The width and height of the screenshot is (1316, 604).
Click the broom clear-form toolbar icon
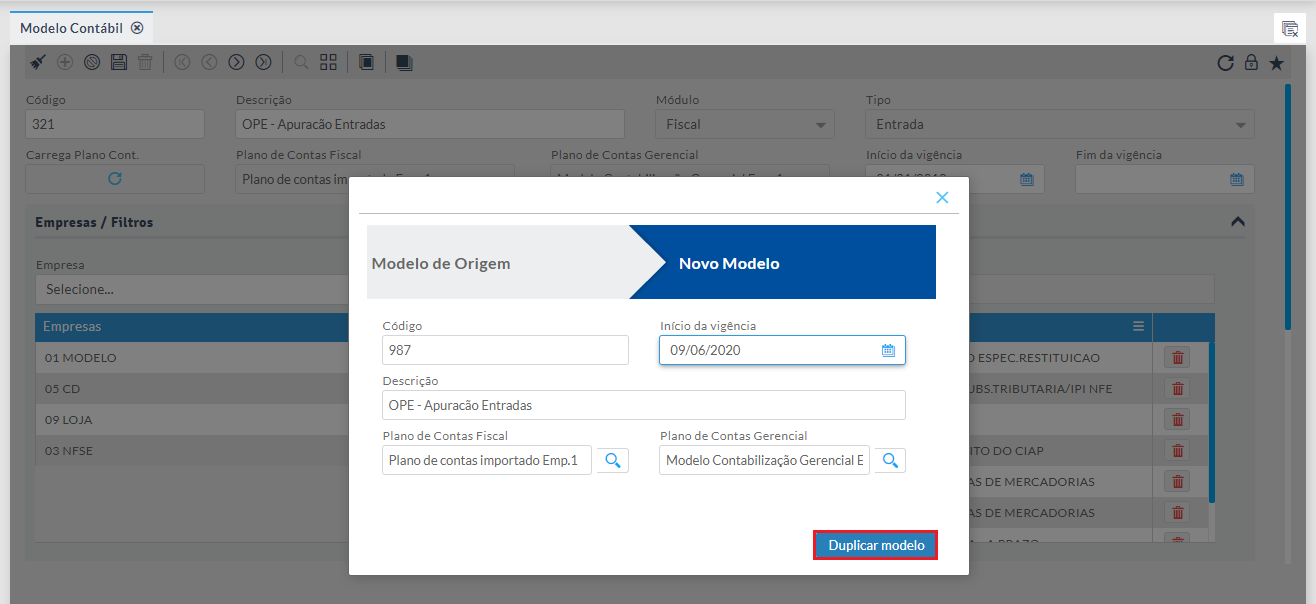37,62
